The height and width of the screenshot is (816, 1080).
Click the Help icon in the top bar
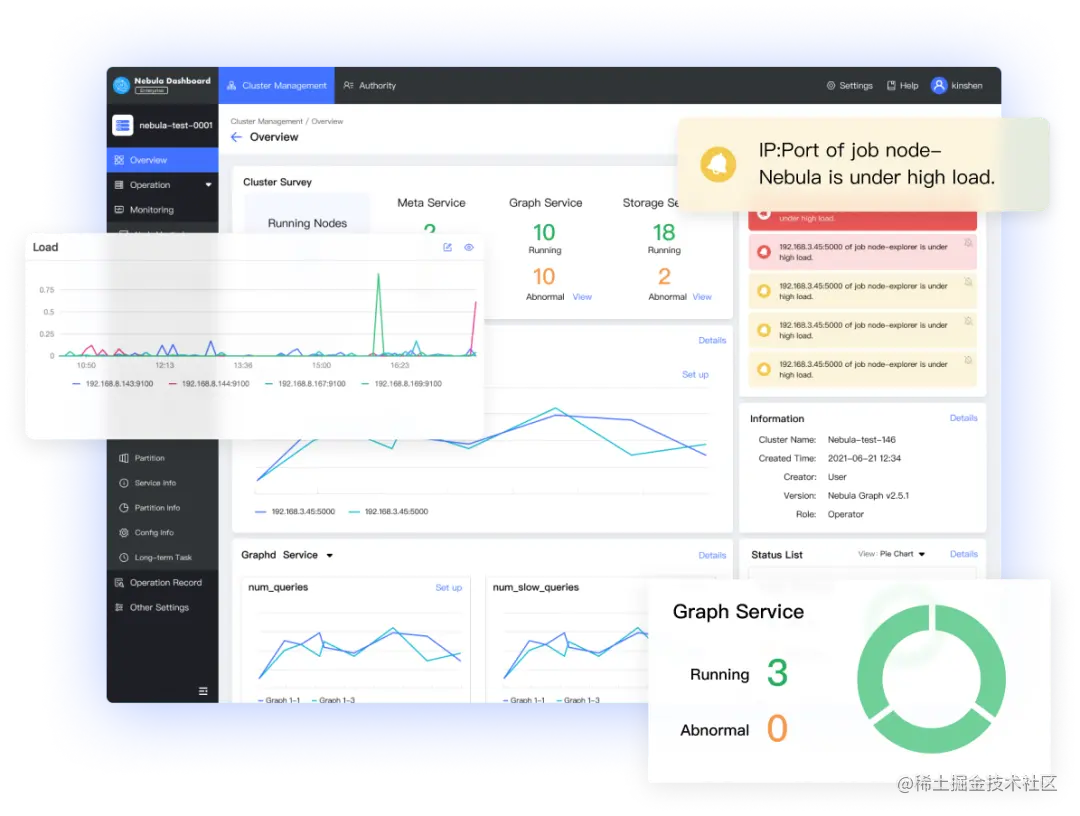(892, 85)
